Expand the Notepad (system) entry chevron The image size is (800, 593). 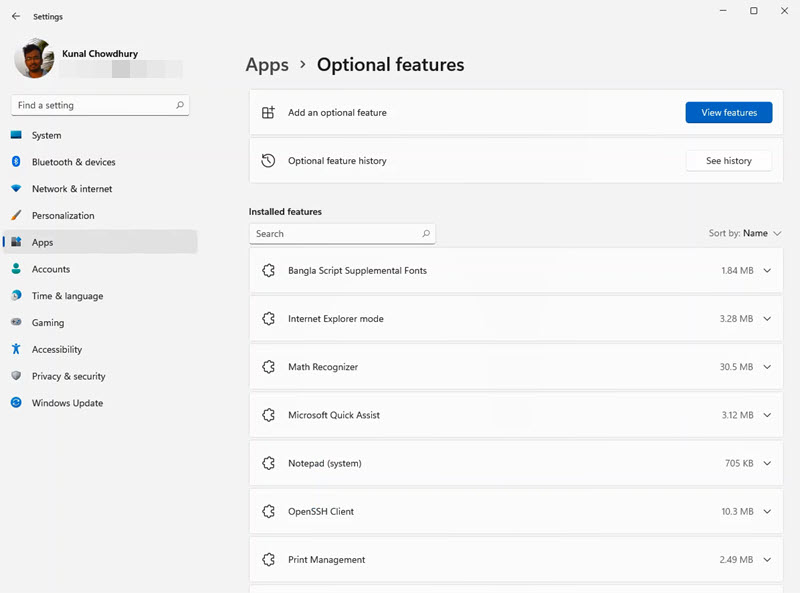coord(767,463)
